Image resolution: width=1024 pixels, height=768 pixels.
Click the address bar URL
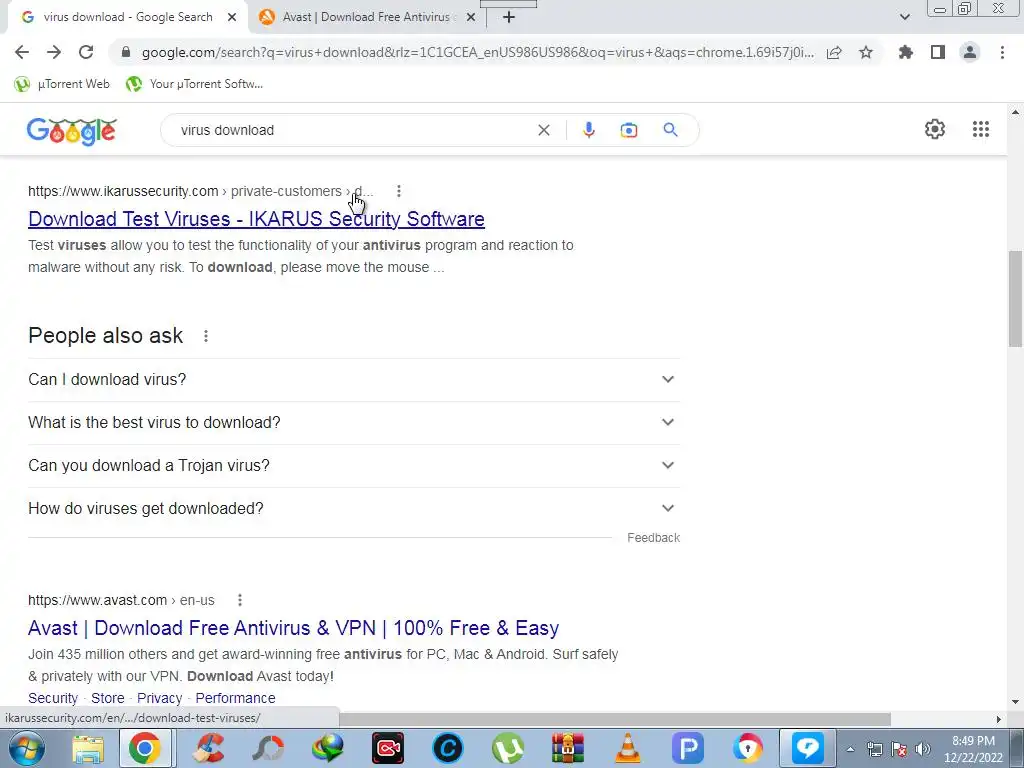477,52
